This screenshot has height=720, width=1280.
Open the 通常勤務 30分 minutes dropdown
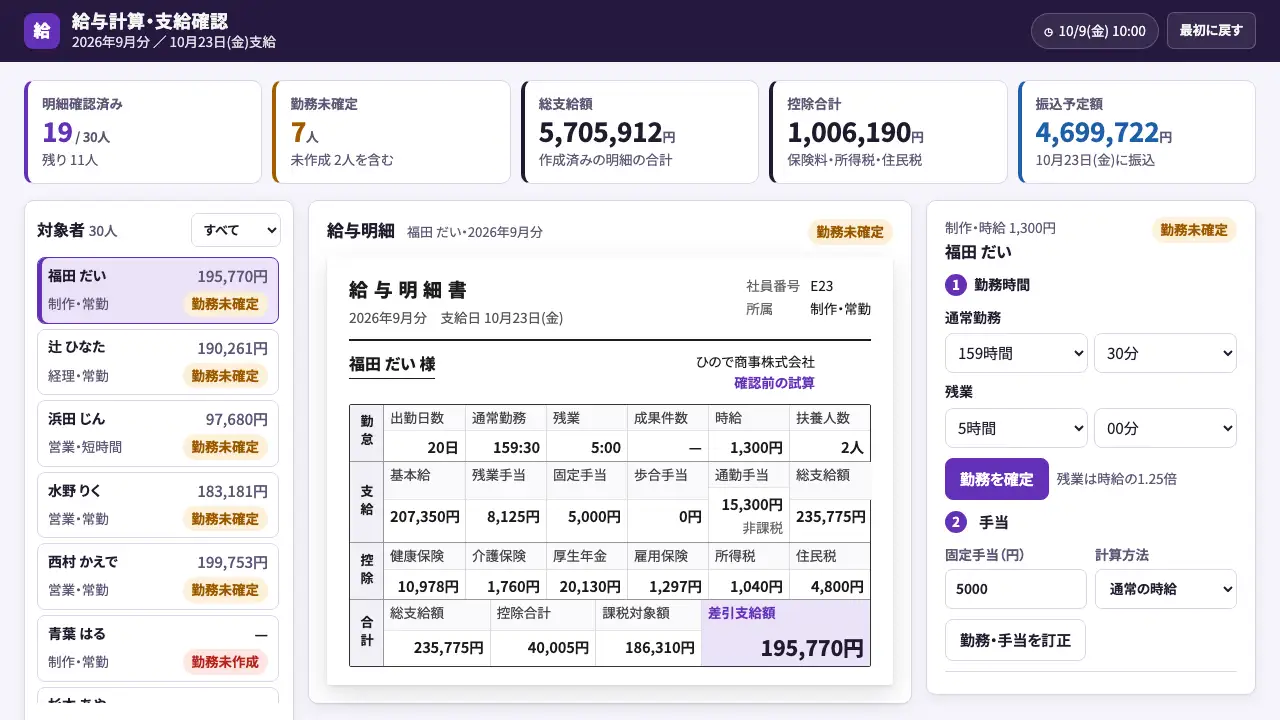(x=1165, y=353)
